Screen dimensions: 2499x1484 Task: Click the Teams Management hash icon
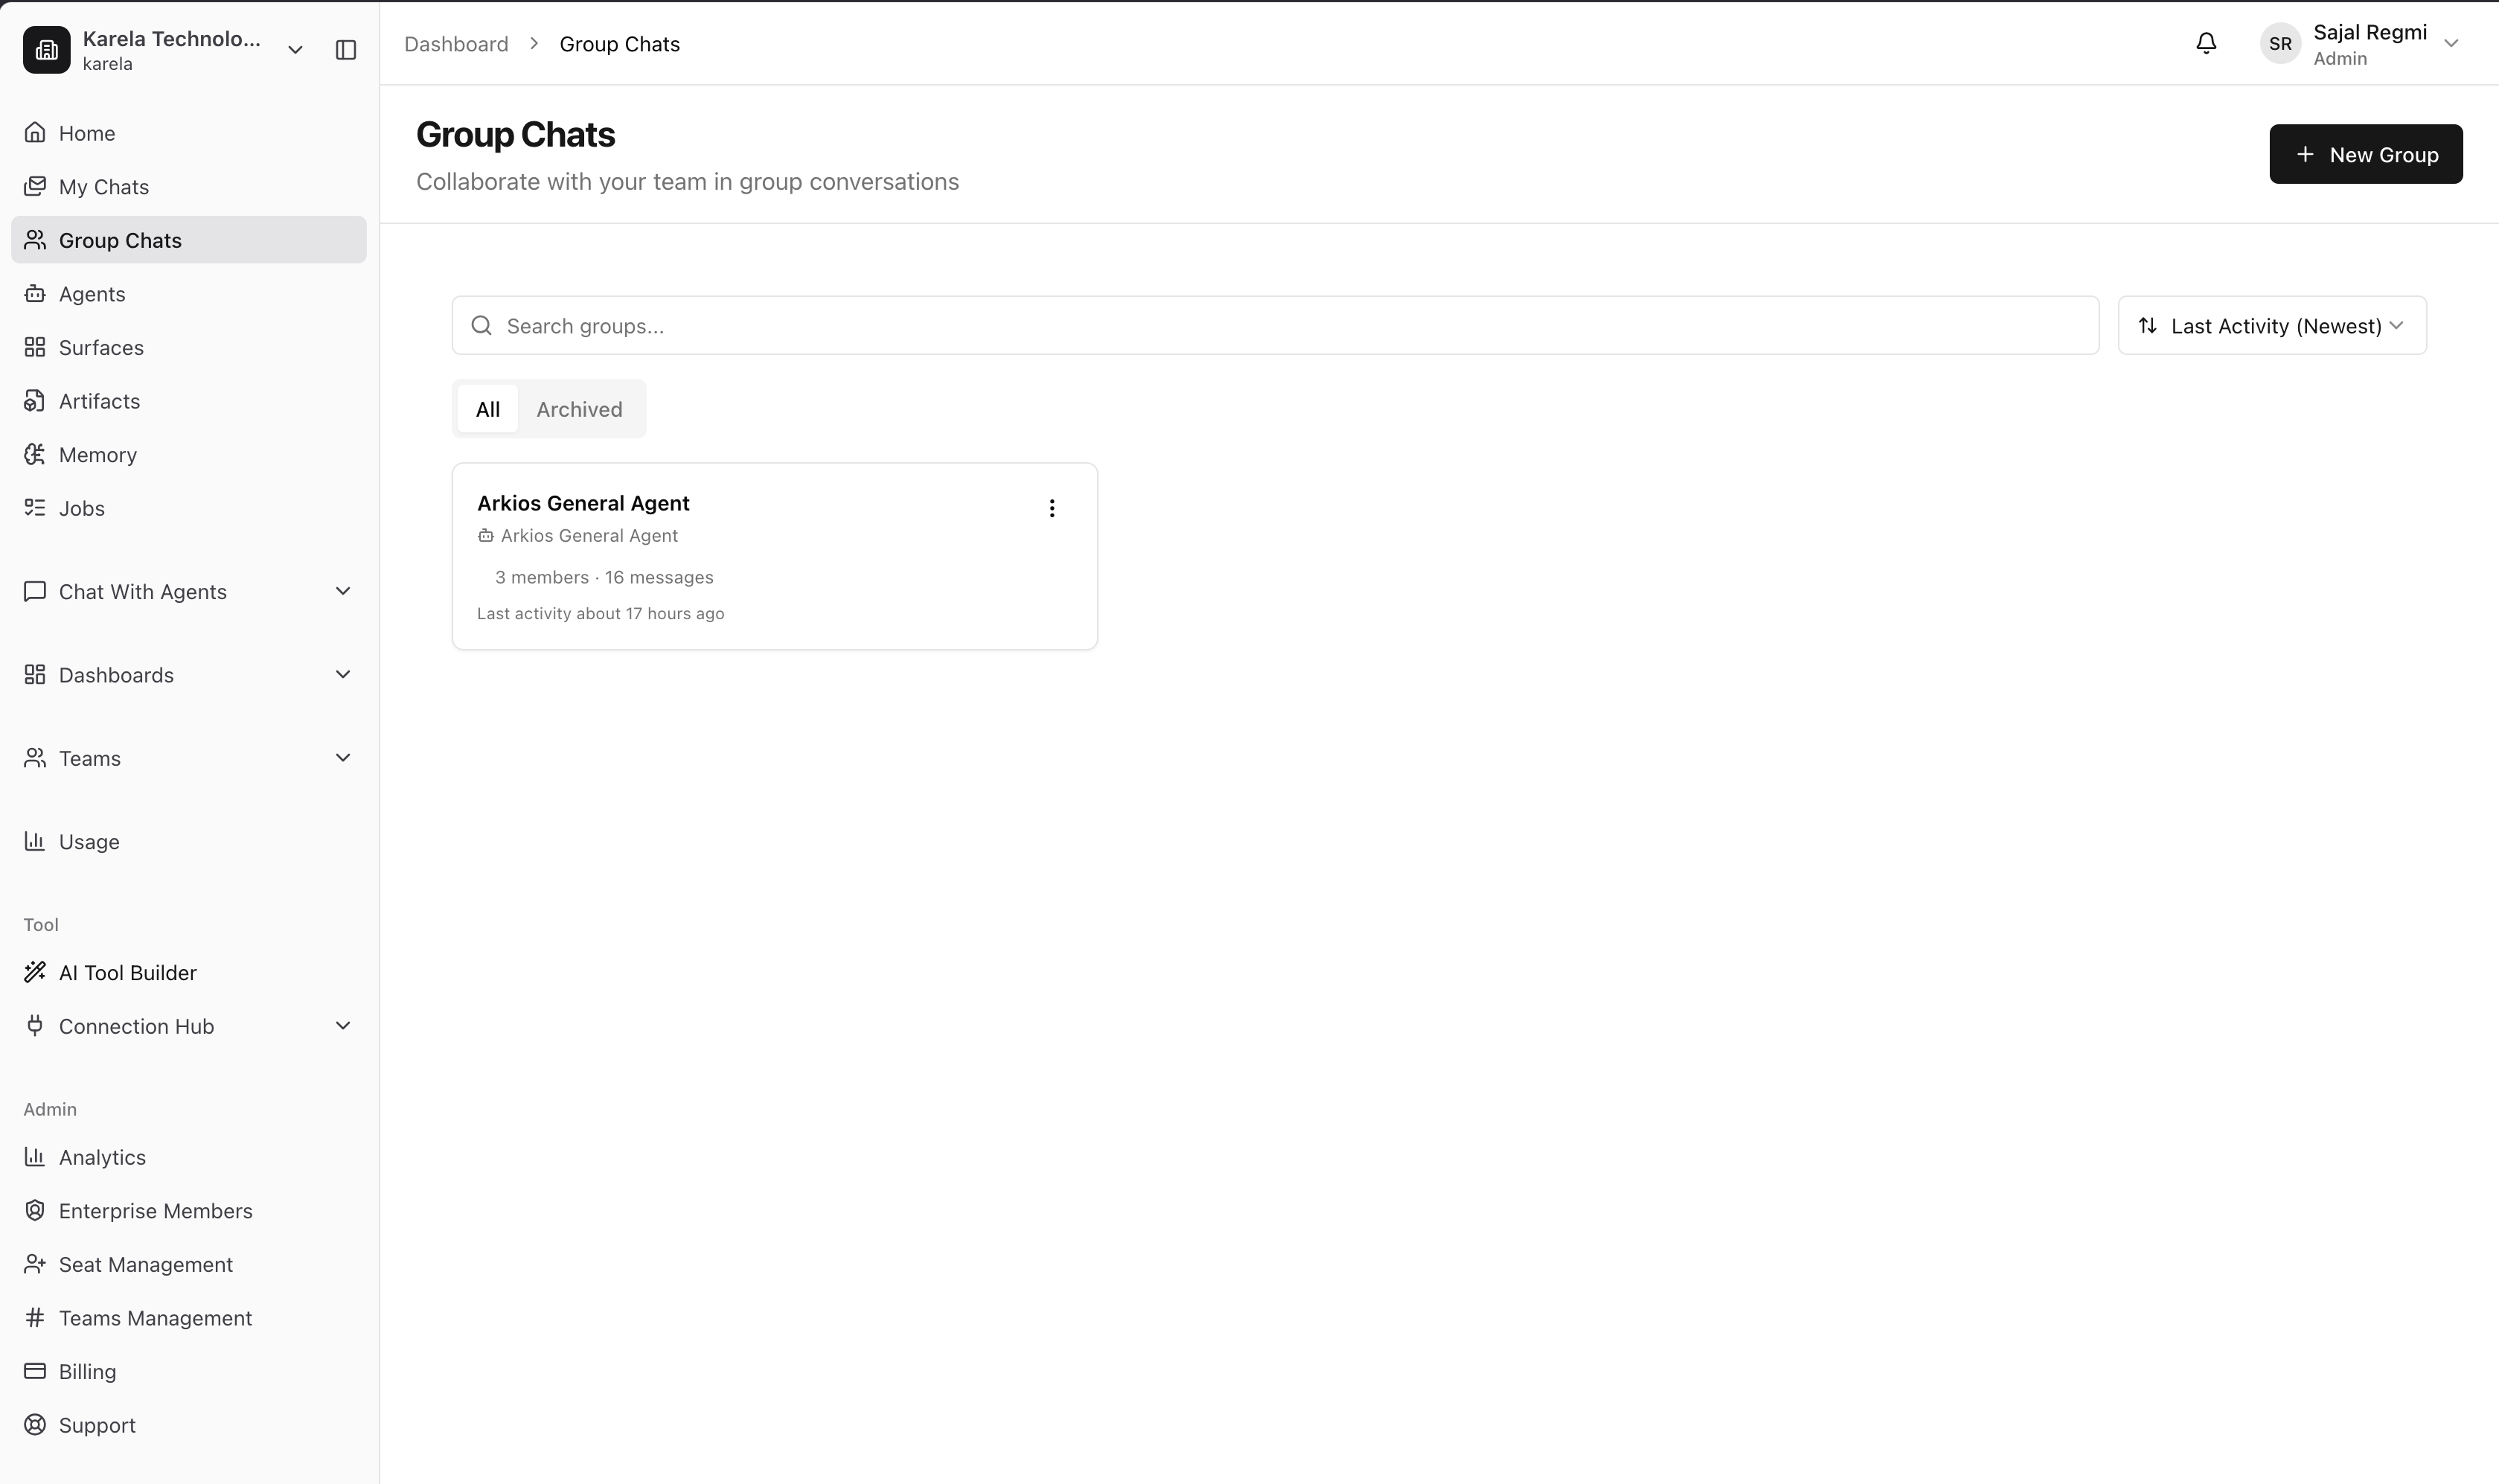35,1318
